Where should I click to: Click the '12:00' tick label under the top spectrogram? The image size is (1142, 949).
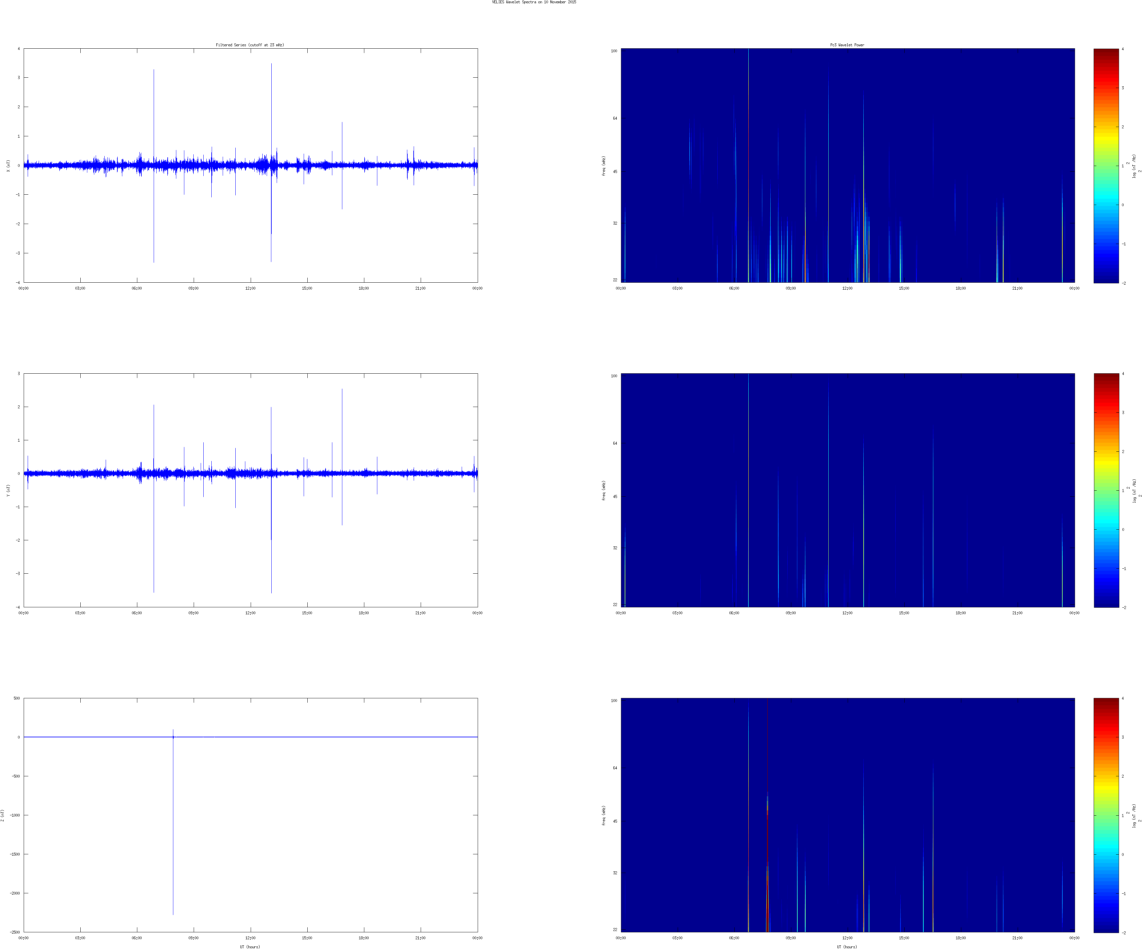tap(848, 288)
